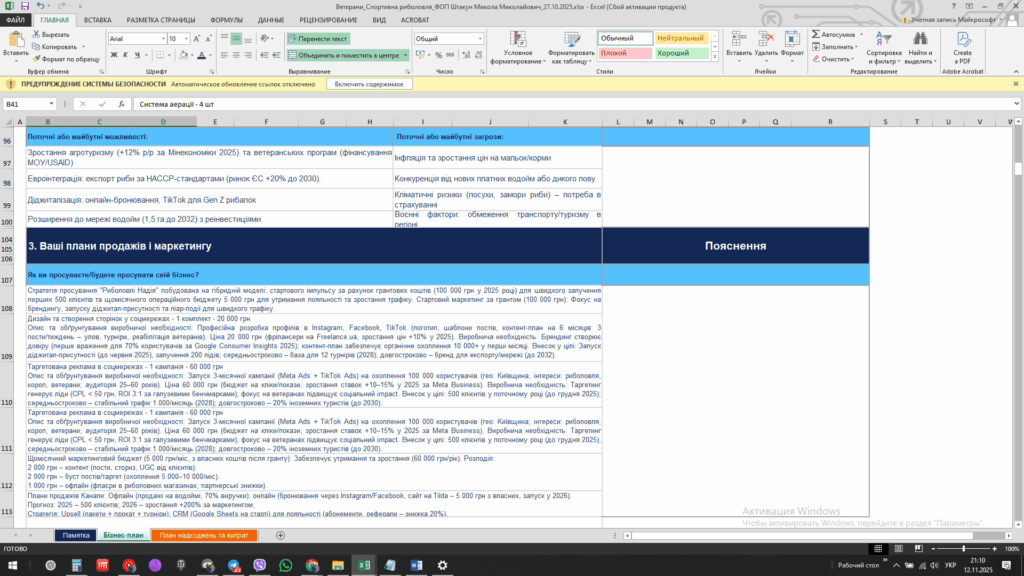
Task: Toggle Wrap Text (Перенести текст)
Action: tap(317, 38)
